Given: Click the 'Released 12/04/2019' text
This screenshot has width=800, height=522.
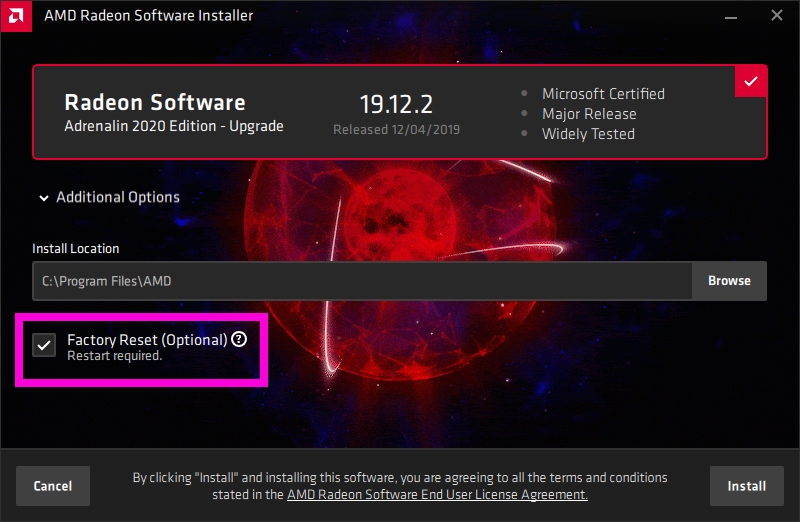Looking at the screenshot, I should click(396, 130).
